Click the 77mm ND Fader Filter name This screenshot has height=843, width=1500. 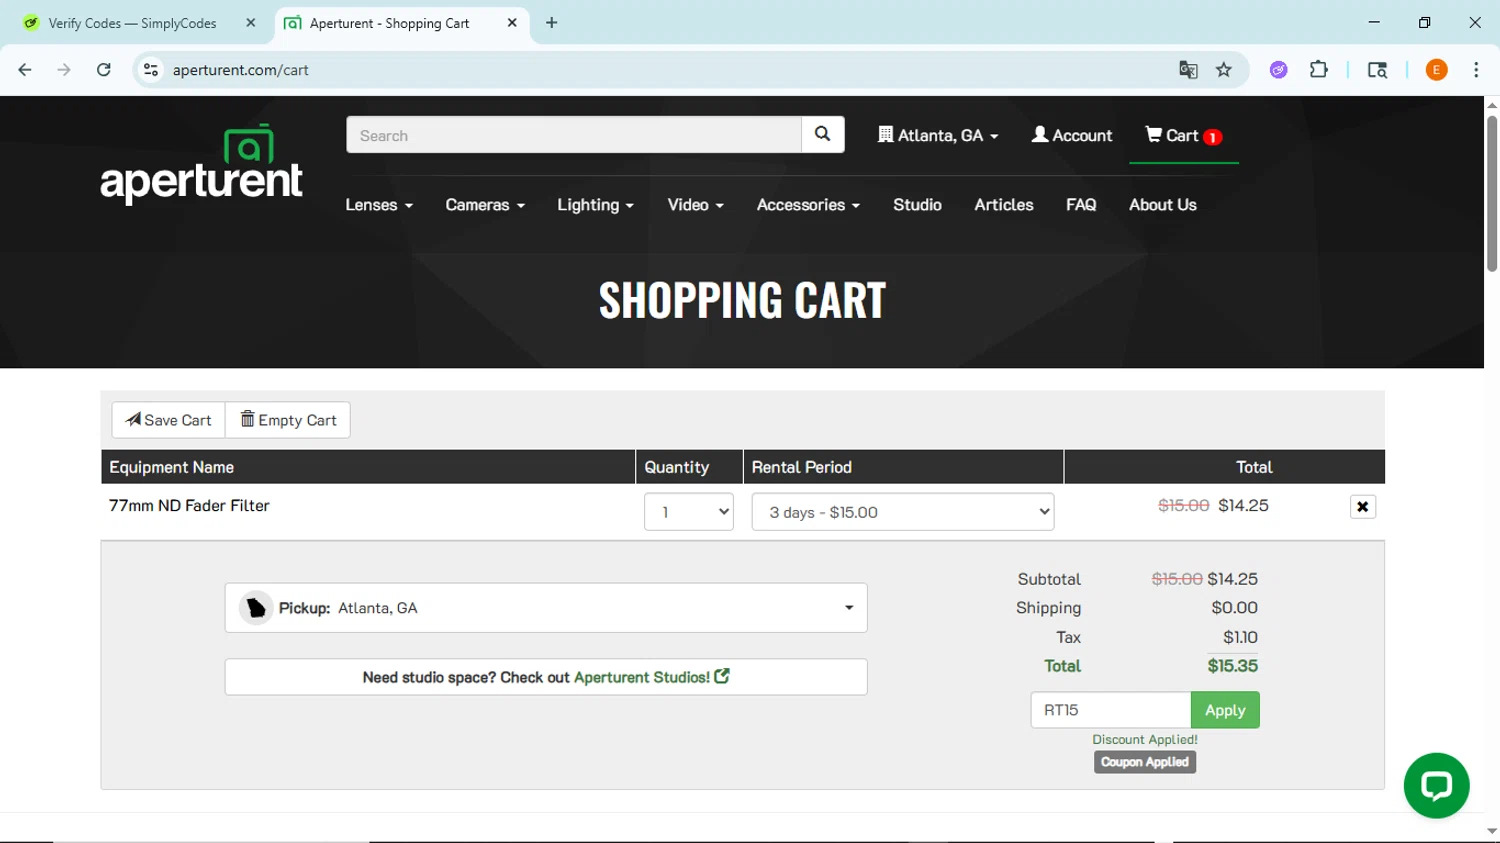tap(189, 506)
